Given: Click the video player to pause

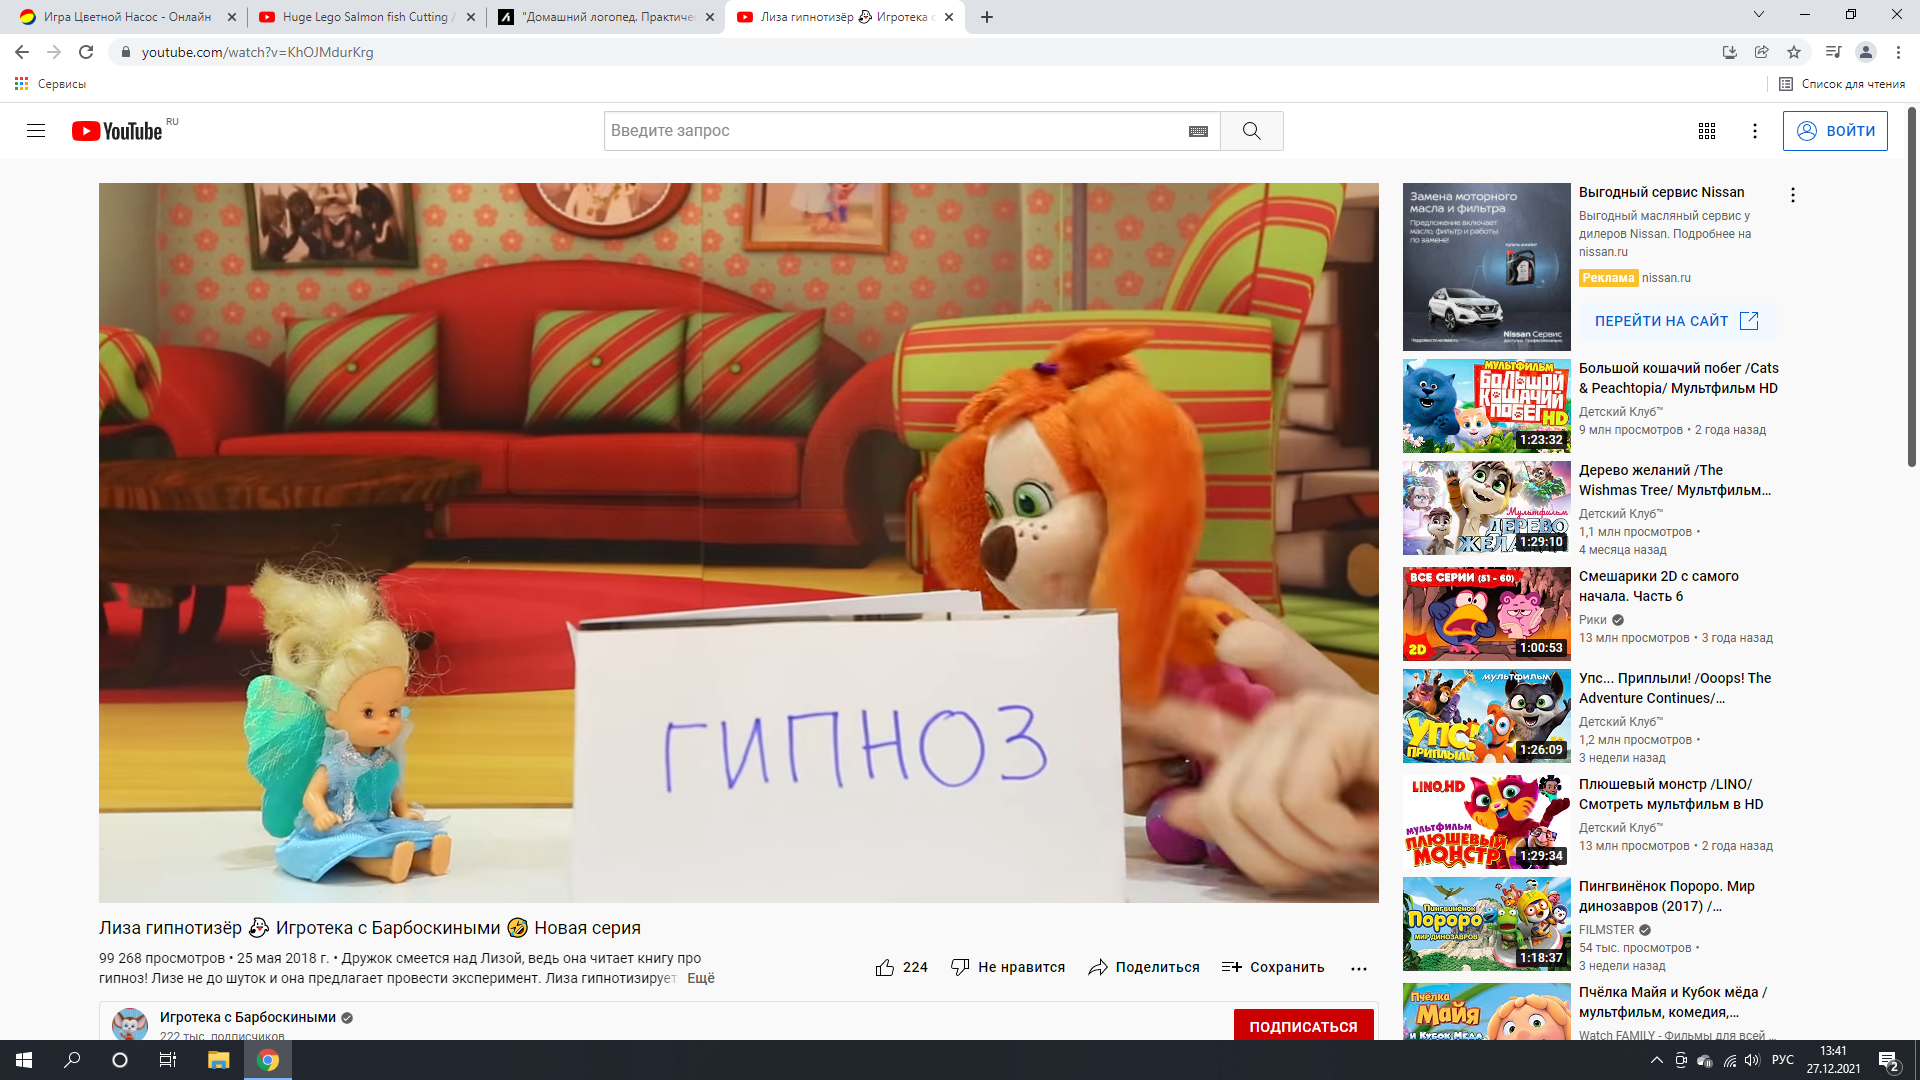Looking at the screenshot, I should click(738, 543).
